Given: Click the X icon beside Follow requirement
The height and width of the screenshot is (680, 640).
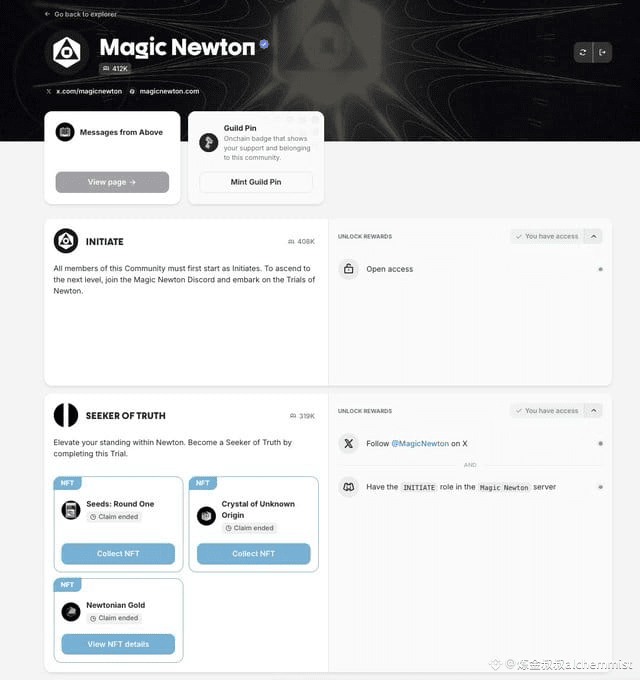Looking at the screenshot, I should 349,443.
